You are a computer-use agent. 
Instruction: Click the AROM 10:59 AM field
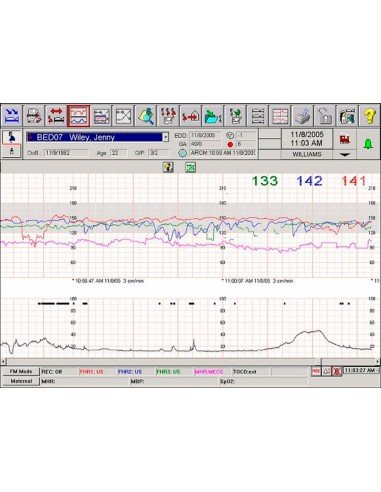click(223, 153)
